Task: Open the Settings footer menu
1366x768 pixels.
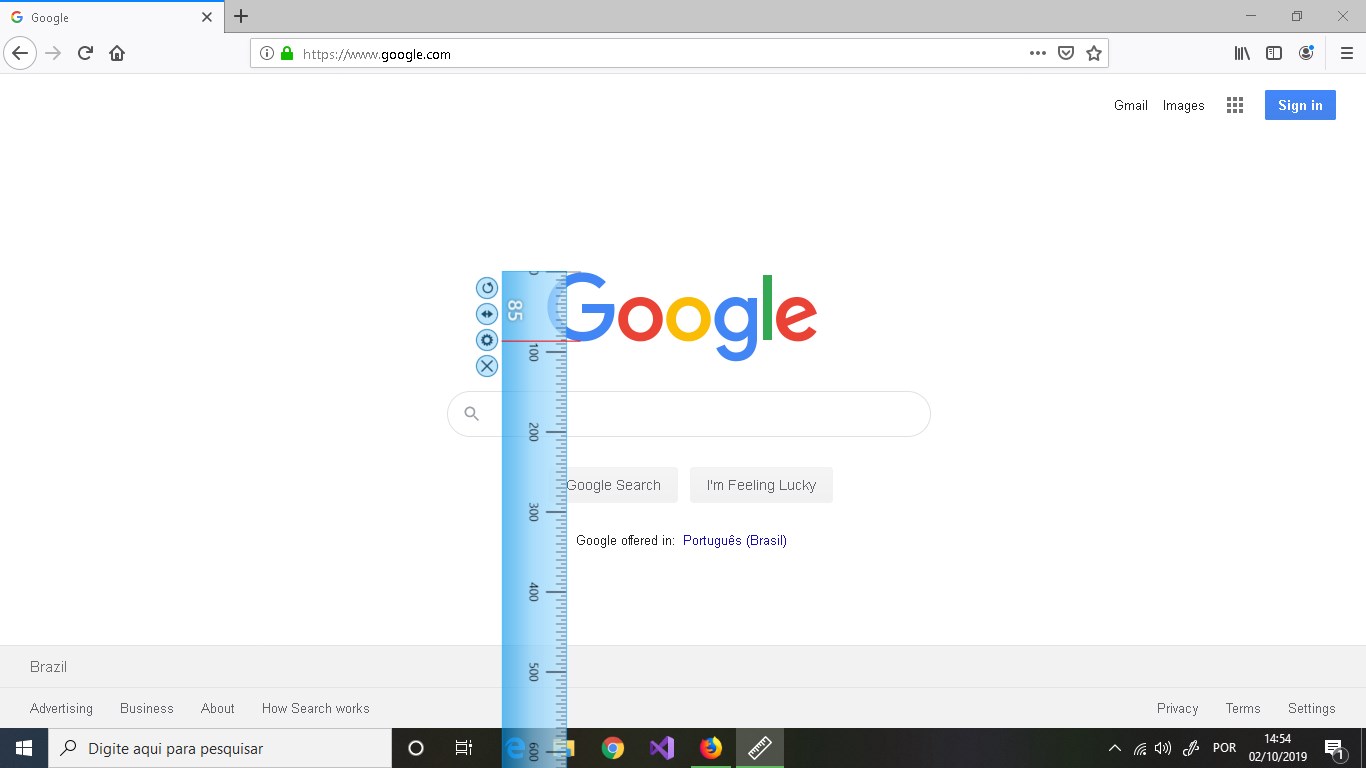Action: tap(1311, 708)
